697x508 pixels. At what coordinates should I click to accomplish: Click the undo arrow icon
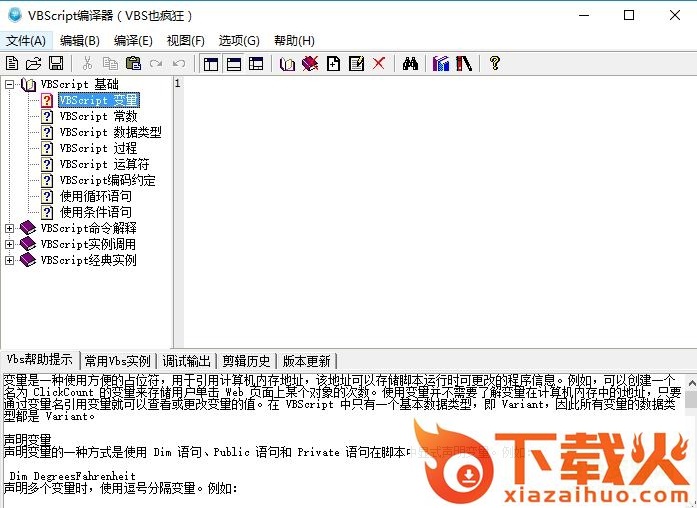click(x=179, y=64)
